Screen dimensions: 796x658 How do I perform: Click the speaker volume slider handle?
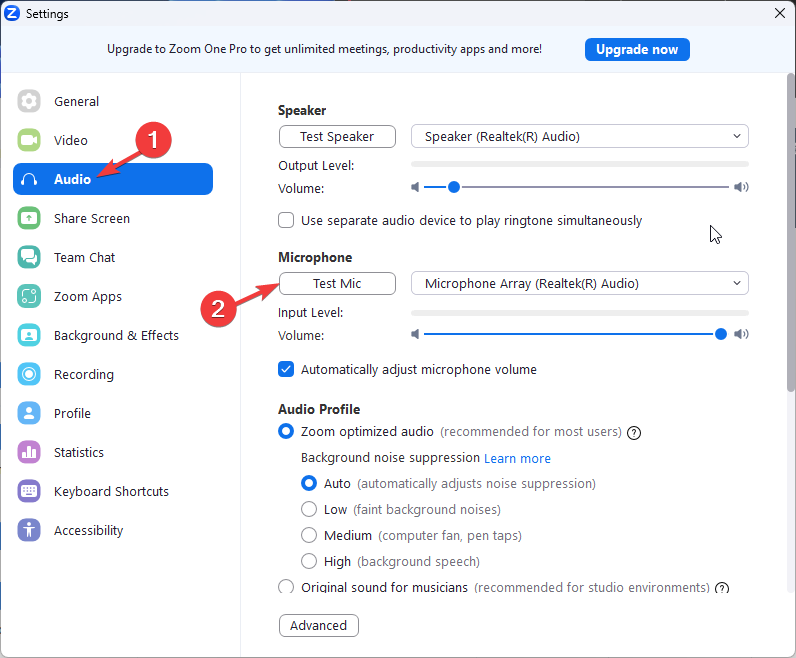(x=454, y=187)
